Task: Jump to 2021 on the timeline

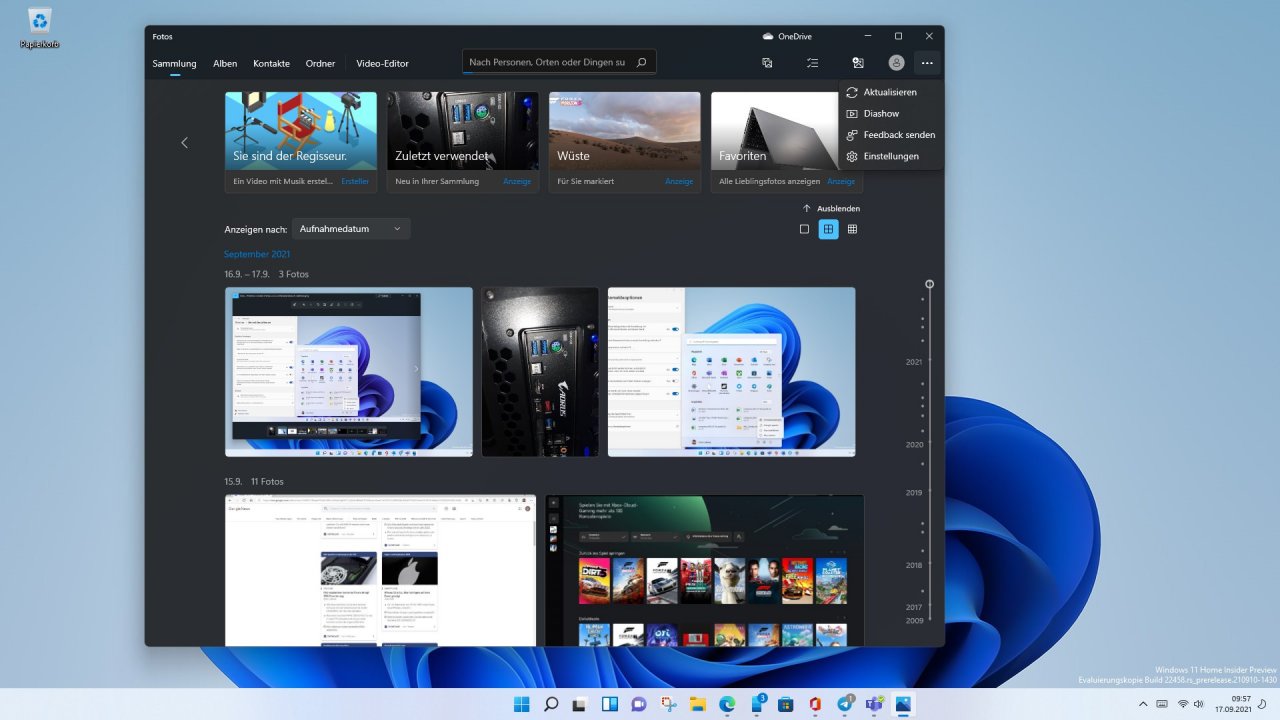Action: (x=914, y=362)
